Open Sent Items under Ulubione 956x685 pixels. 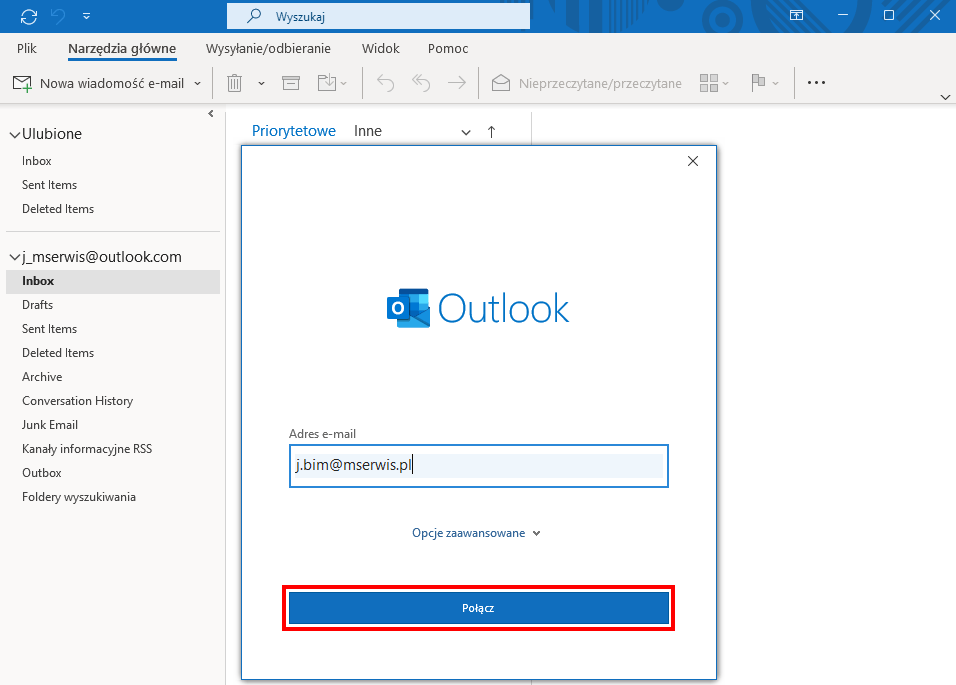49,185
